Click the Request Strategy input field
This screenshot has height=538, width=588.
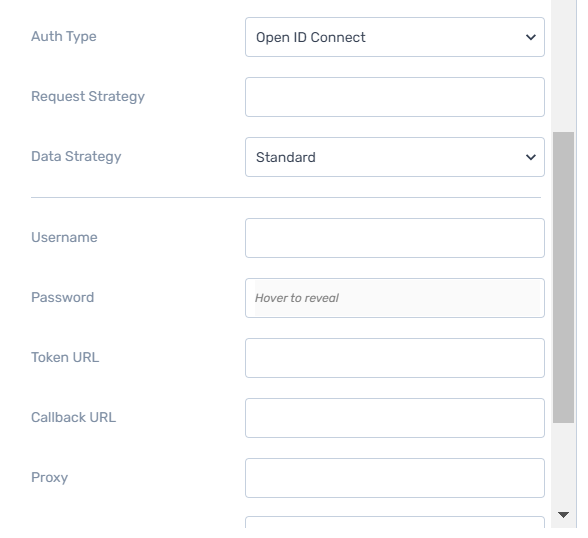[394, 97]
